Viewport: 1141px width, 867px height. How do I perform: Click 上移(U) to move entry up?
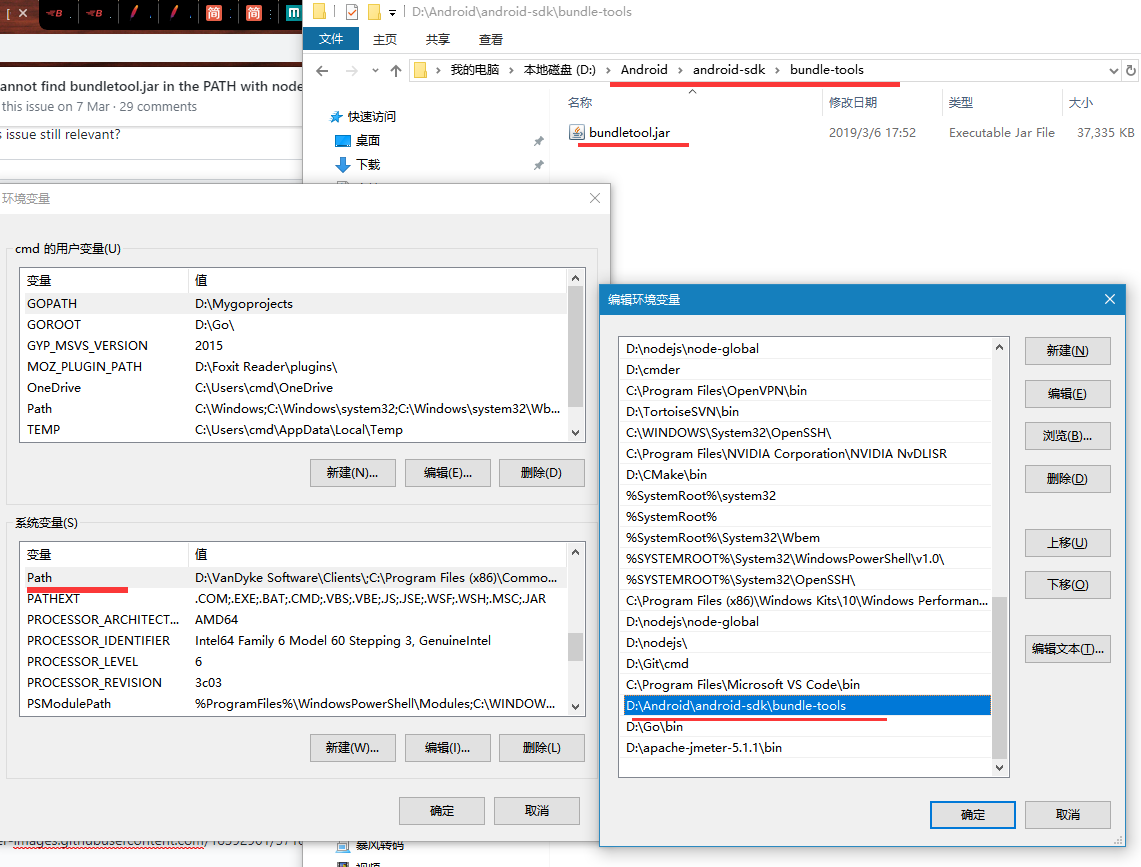(1067, 543)
